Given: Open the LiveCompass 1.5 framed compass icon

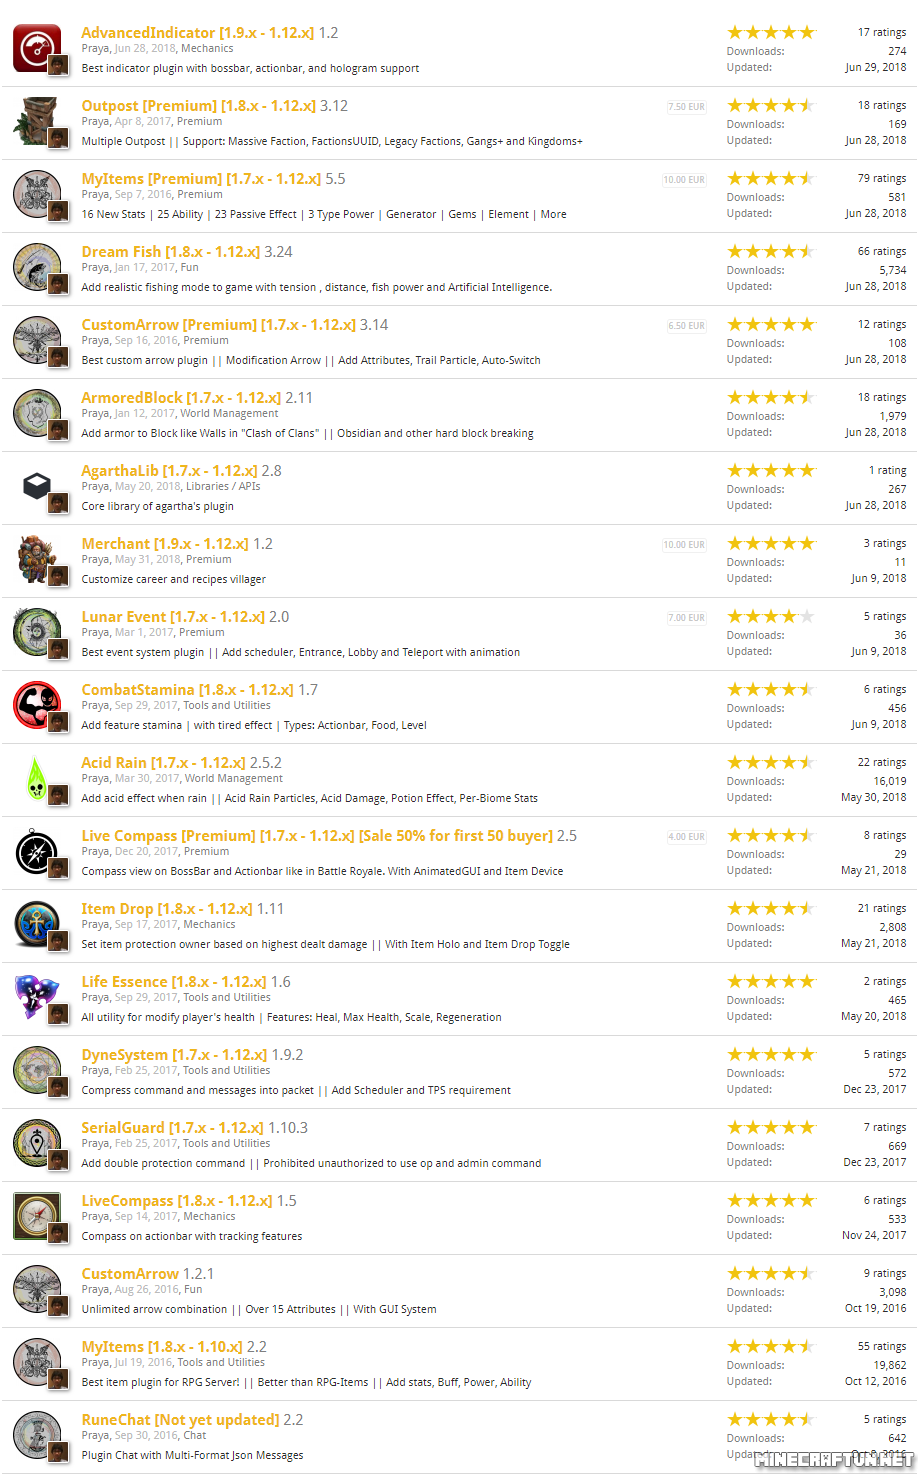Looking at the screenshot, I should click(37, 1217).
